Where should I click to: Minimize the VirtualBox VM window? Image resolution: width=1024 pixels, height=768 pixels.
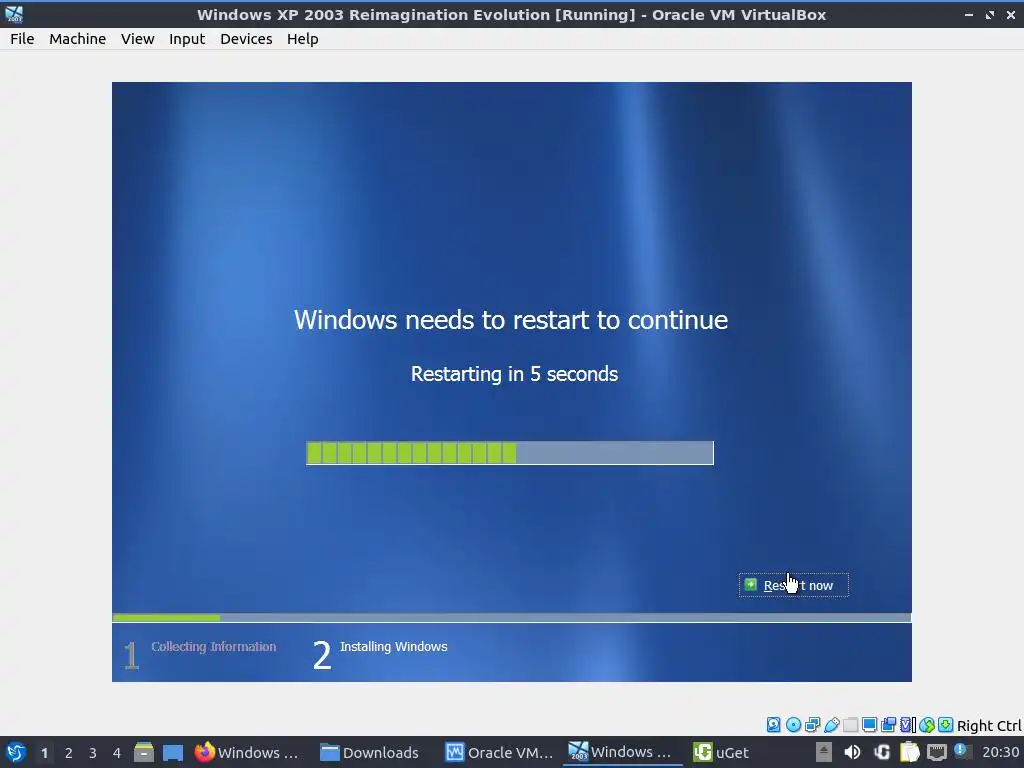pos(969,14)
